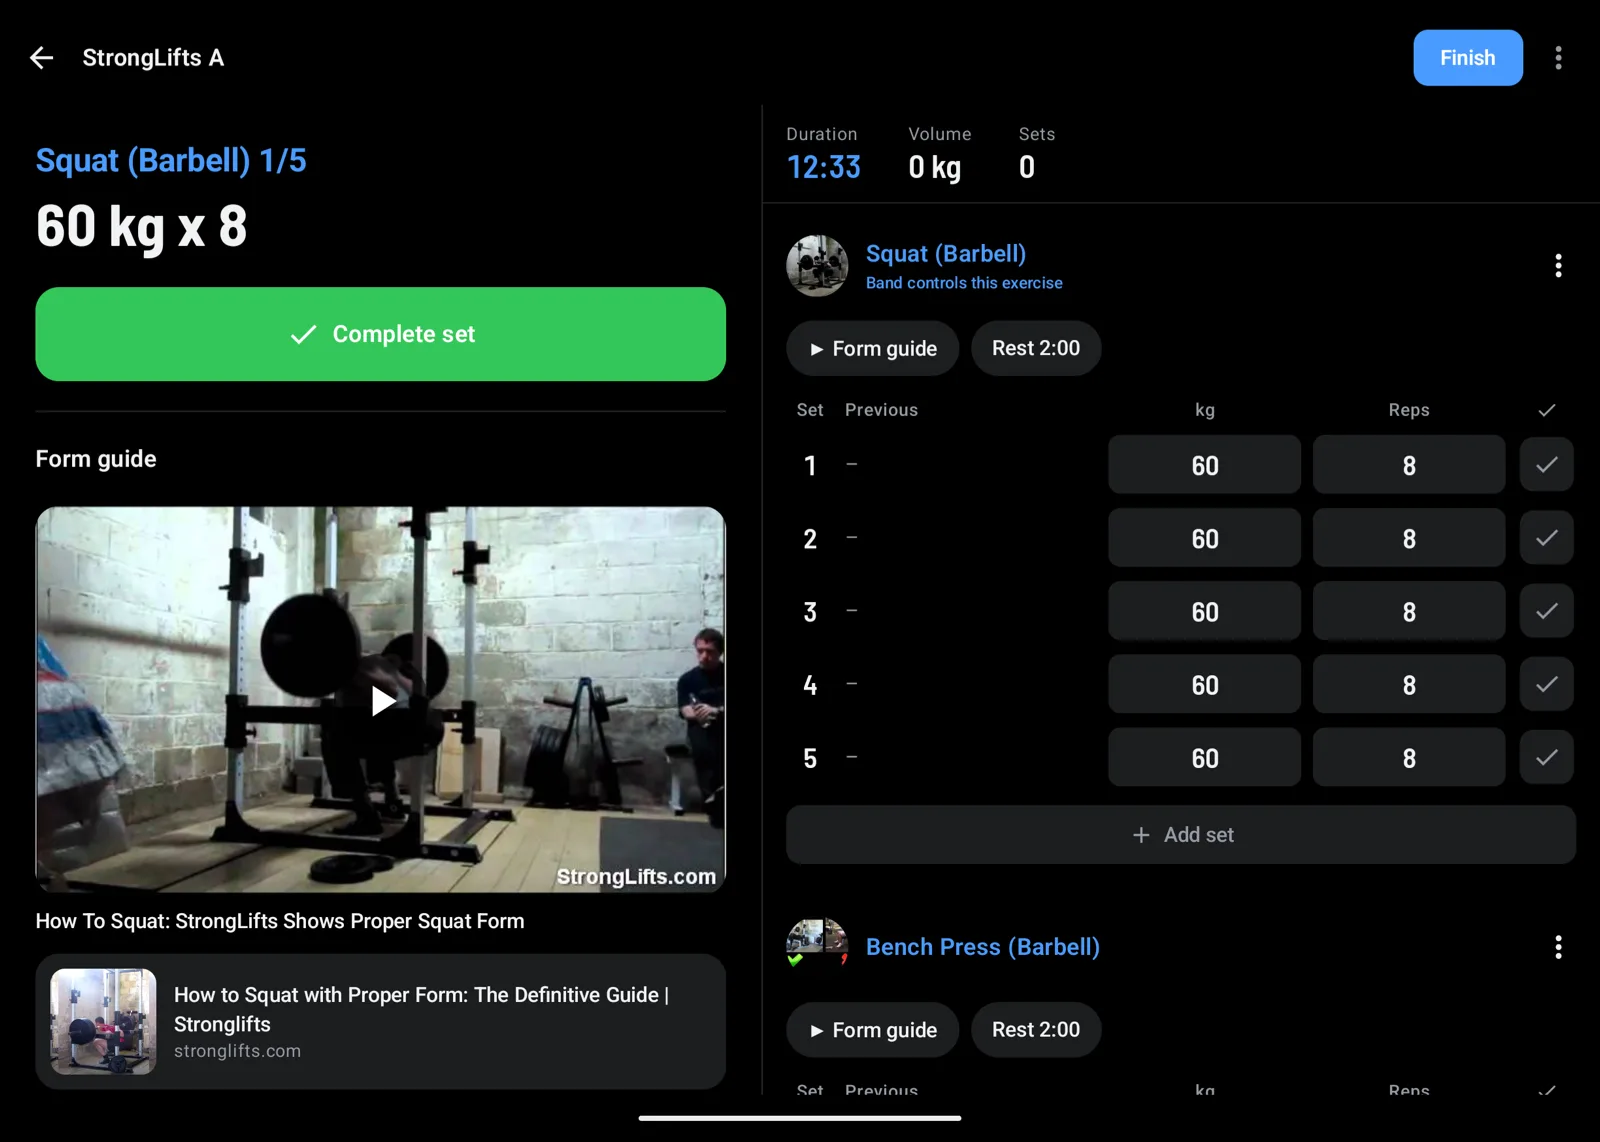Edit the reps field for squat set 2
1600x1142 pixels.
1409,538
